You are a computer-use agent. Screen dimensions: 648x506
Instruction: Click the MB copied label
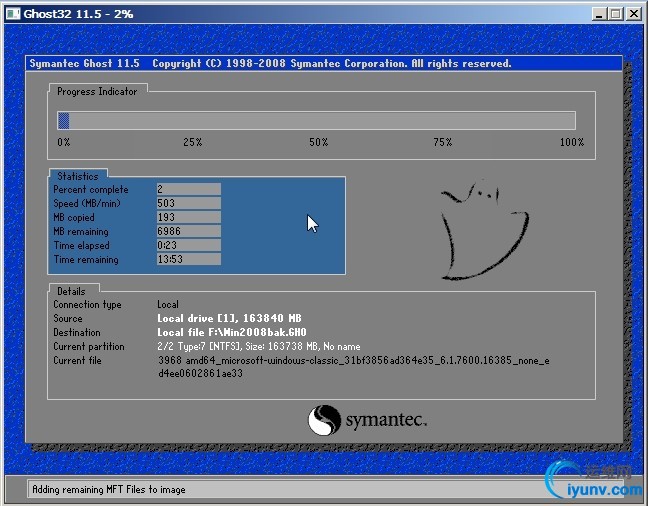coord(74,217)
